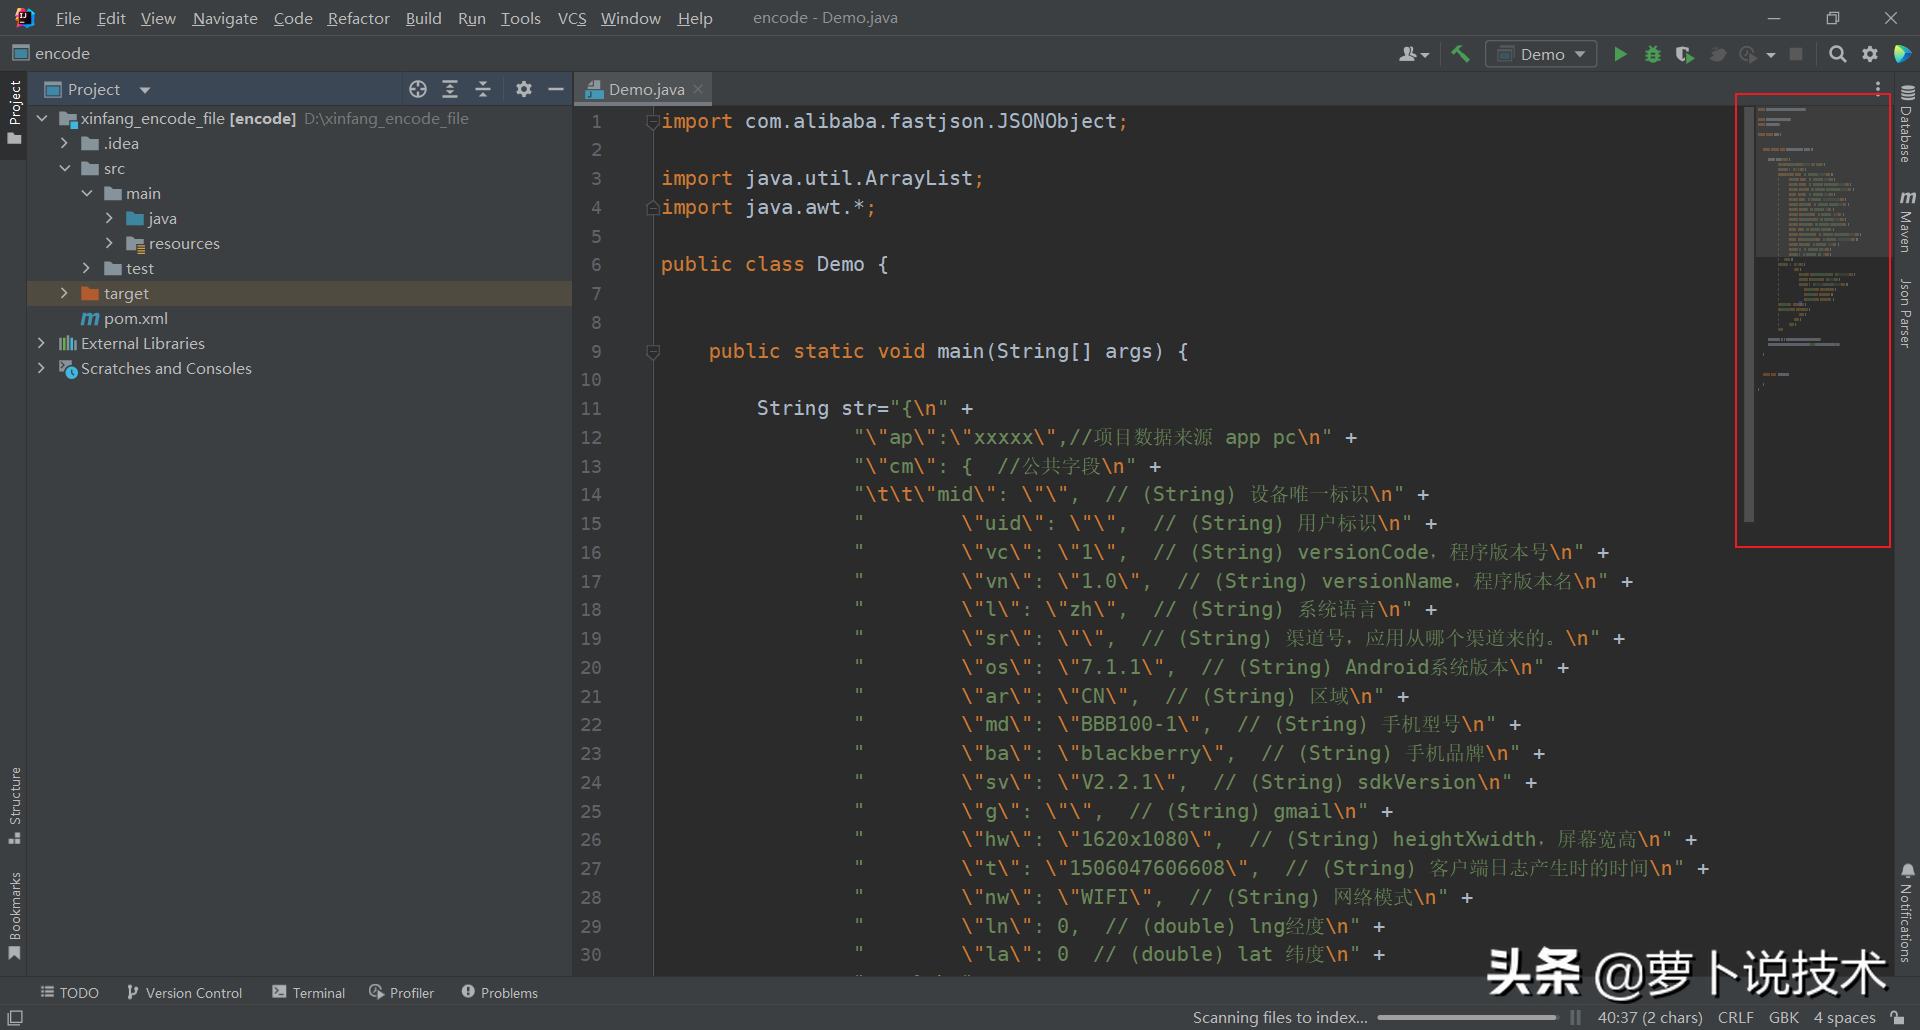Toggle the Structure tool window
Viewport: 1920px width, 1030px height.
coord(14,803)
